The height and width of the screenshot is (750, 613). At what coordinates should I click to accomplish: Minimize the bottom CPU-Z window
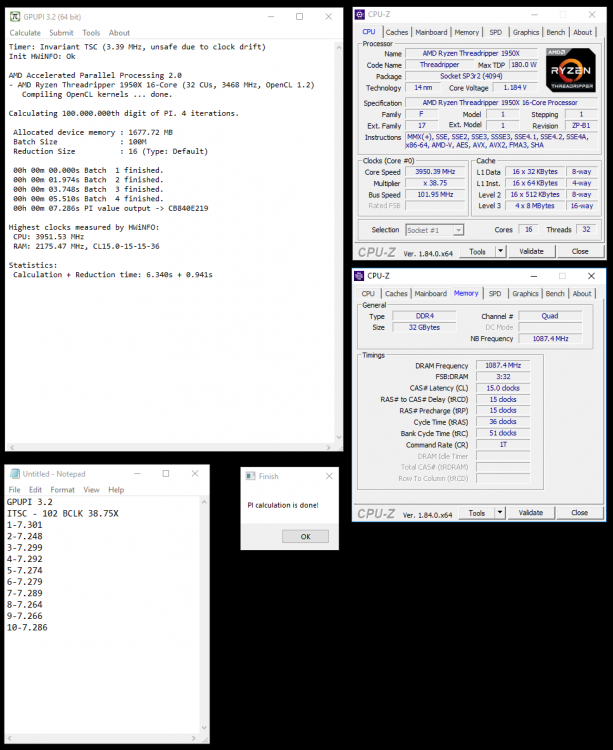[x=534, y=276]
